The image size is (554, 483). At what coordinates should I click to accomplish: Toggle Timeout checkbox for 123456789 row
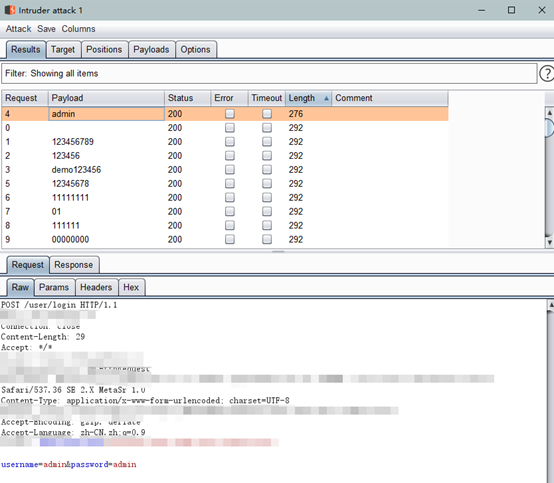[x=267, y=142]
